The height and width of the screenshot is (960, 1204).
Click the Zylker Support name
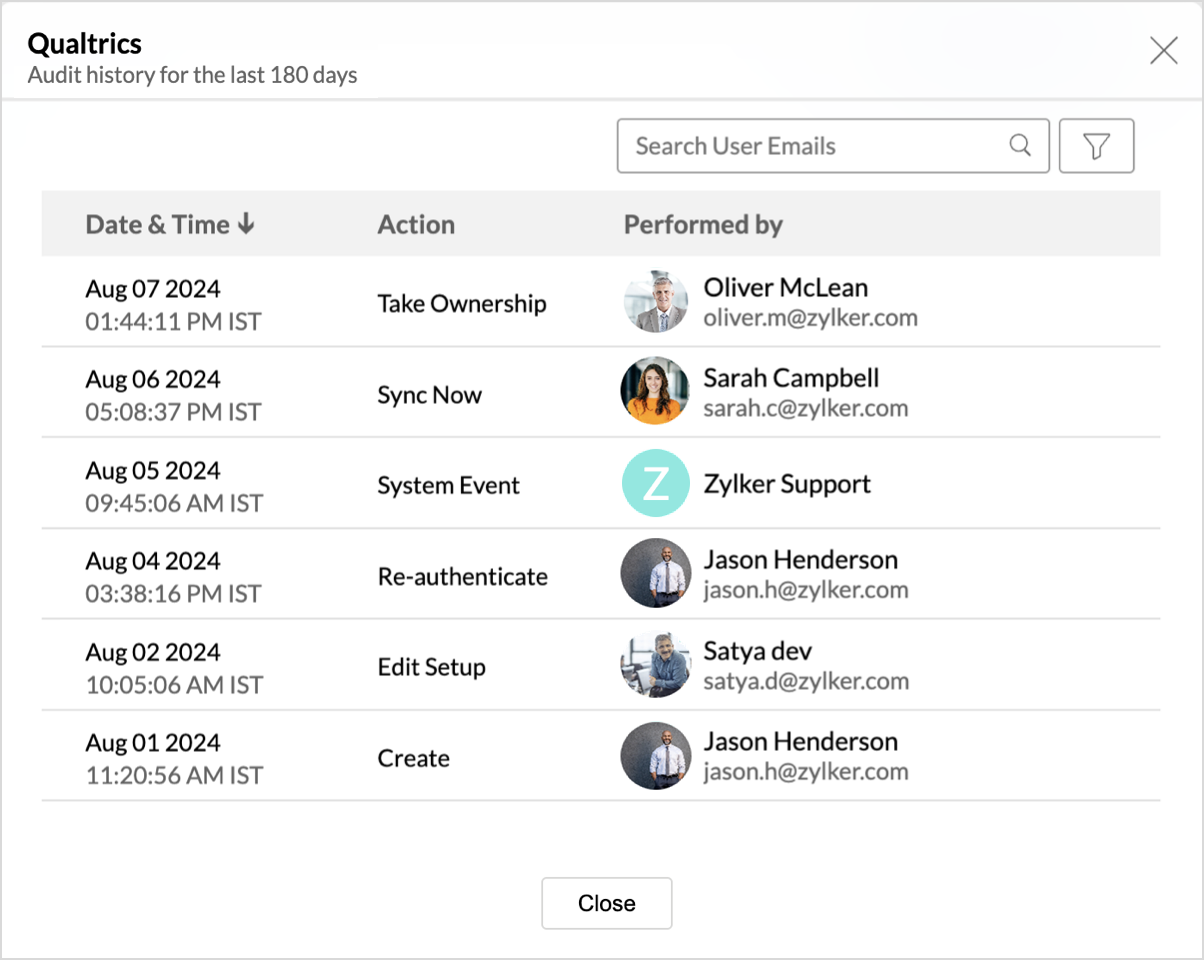[787, 484]
